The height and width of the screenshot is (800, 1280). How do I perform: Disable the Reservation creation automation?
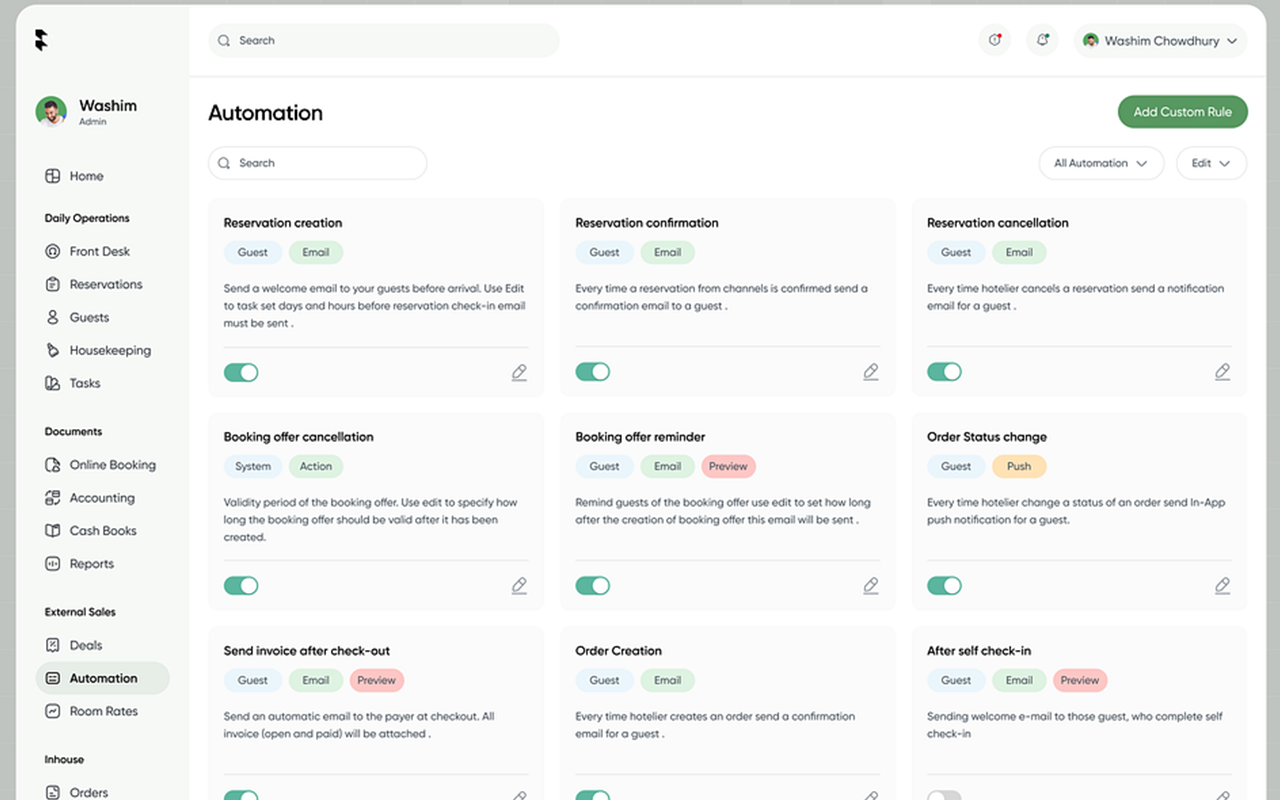pyautogui.click(x=241, y=371)
